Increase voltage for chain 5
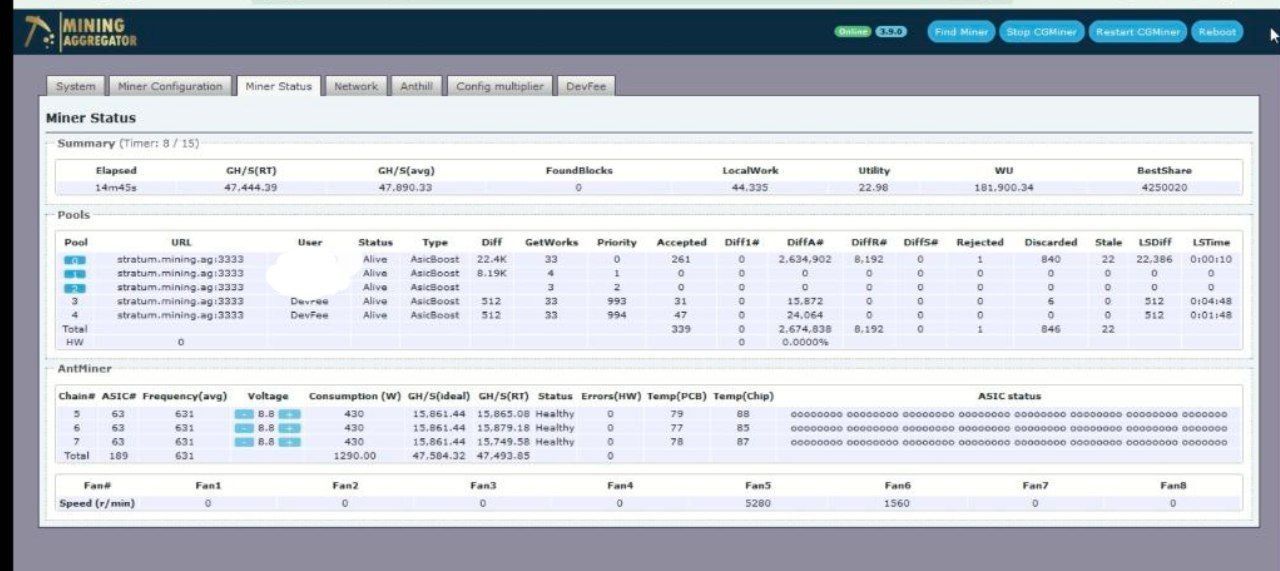1280x571 pixels. (x=289, y=414)
